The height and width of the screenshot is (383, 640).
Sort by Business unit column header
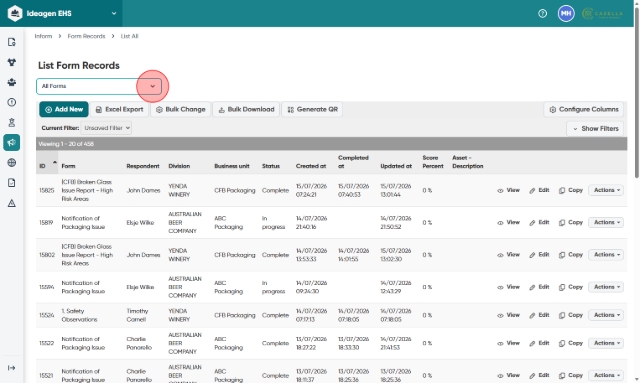[232, 166]
